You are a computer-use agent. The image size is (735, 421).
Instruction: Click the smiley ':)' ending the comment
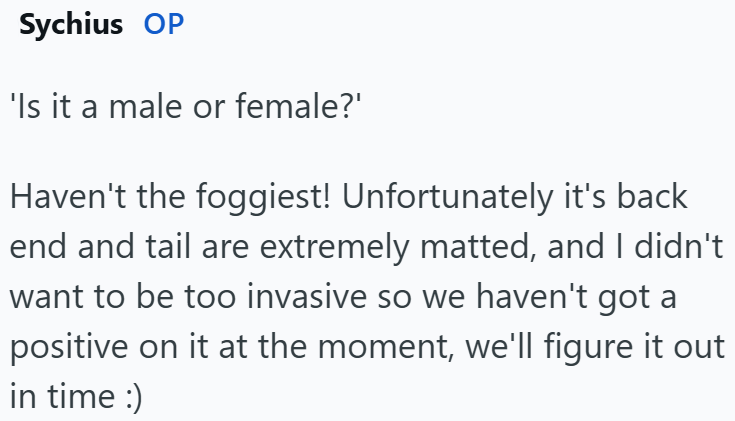coord(130,396)
